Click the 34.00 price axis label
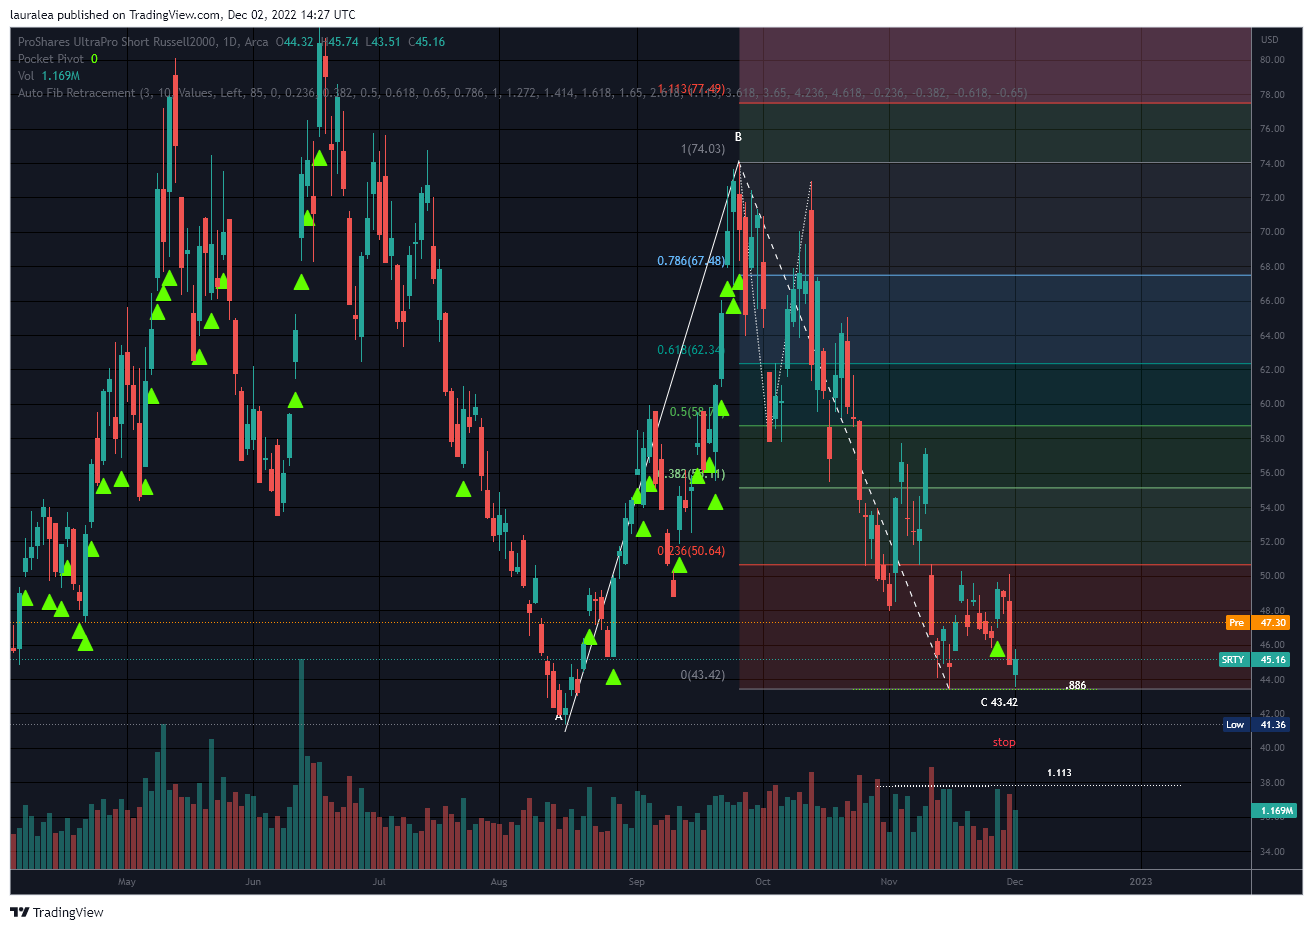The width and height of the screenshot is (1313, 930). [1272, 852]
